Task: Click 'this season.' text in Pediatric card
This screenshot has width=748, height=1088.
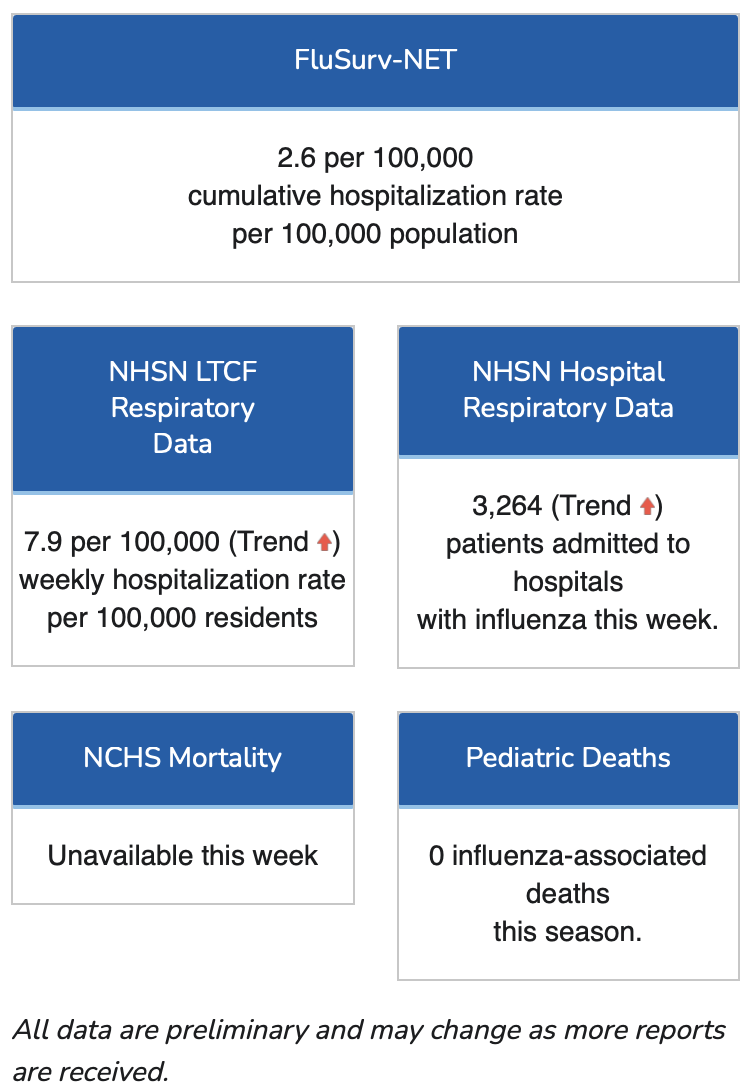Action: tap(568, 932)
